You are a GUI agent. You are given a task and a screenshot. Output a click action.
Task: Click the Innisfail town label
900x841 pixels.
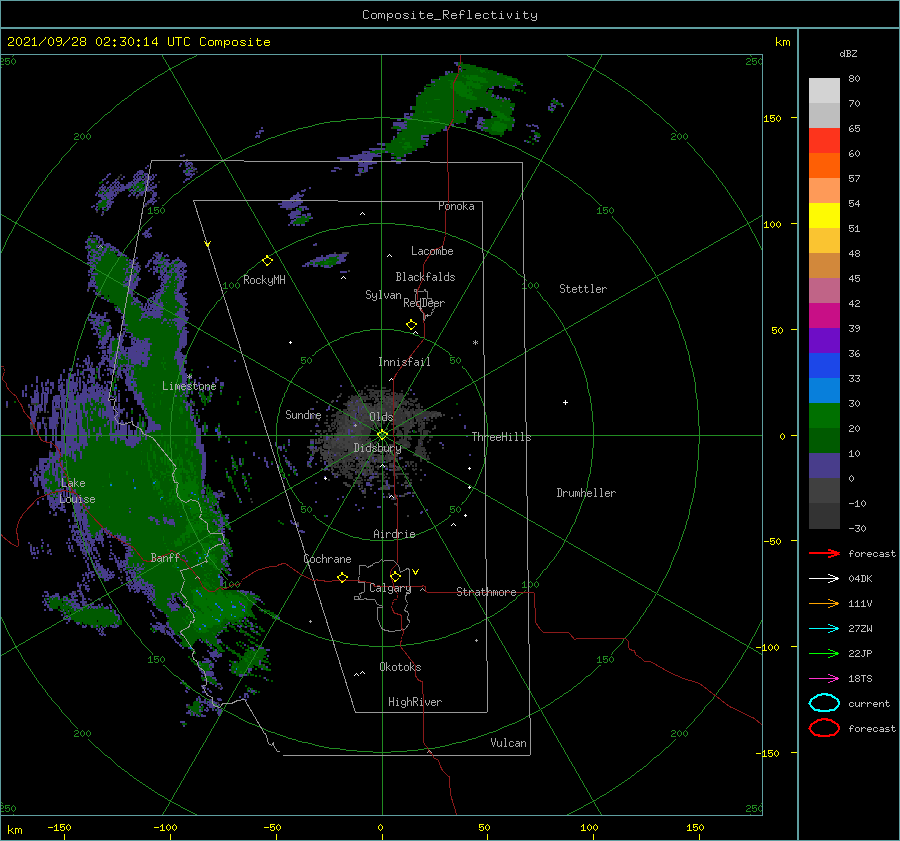(x=404, y=362)
